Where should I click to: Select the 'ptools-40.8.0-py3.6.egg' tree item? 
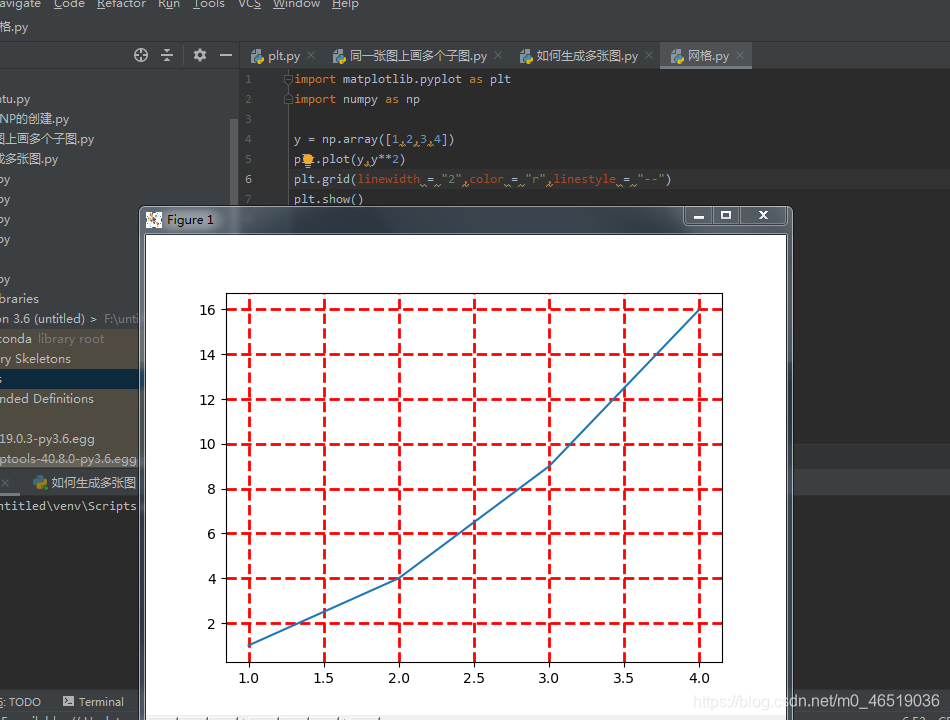coord(68,459)
